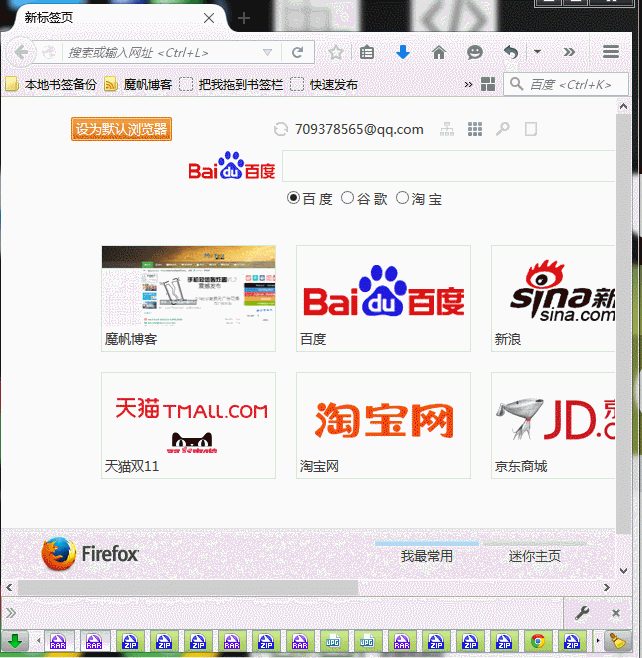Click the blank page square icon
Viewport: 642px width, 658px height.
531,129
